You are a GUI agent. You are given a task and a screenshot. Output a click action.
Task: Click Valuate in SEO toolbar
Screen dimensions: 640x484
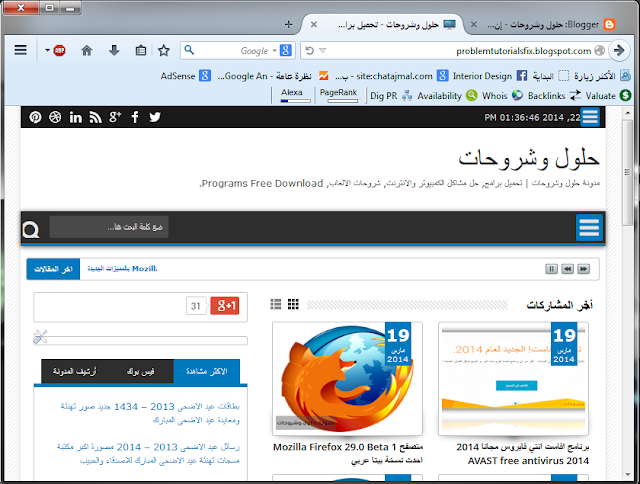tap(608, 96)
